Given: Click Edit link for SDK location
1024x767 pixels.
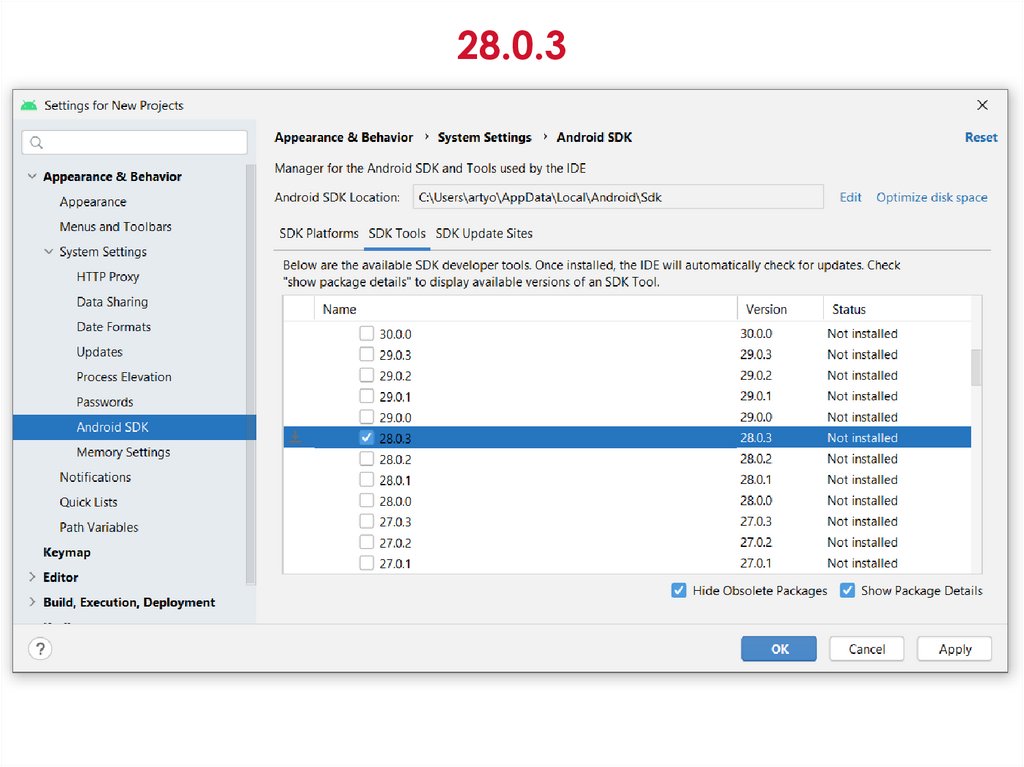Looking at the screenshot, I should pyautogui.click(x=850, y=197).
